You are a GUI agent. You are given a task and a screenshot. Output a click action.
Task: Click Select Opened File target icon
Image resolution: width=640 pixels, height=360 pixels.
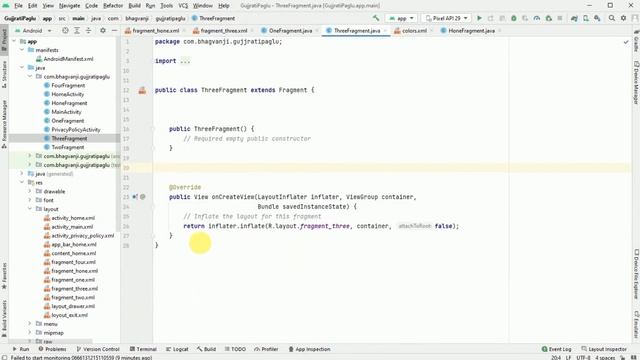click(65, 31)
